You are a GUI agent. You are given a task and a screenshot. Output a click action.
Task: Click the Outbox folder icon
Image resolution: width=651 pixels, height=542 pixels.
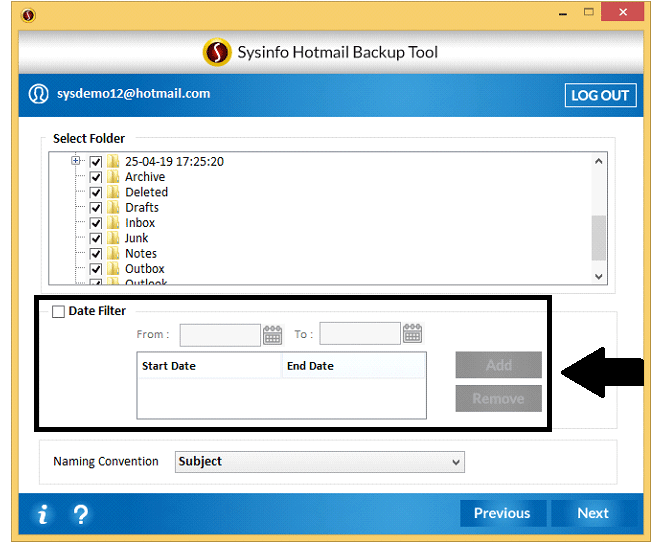(x=113, y=269)
